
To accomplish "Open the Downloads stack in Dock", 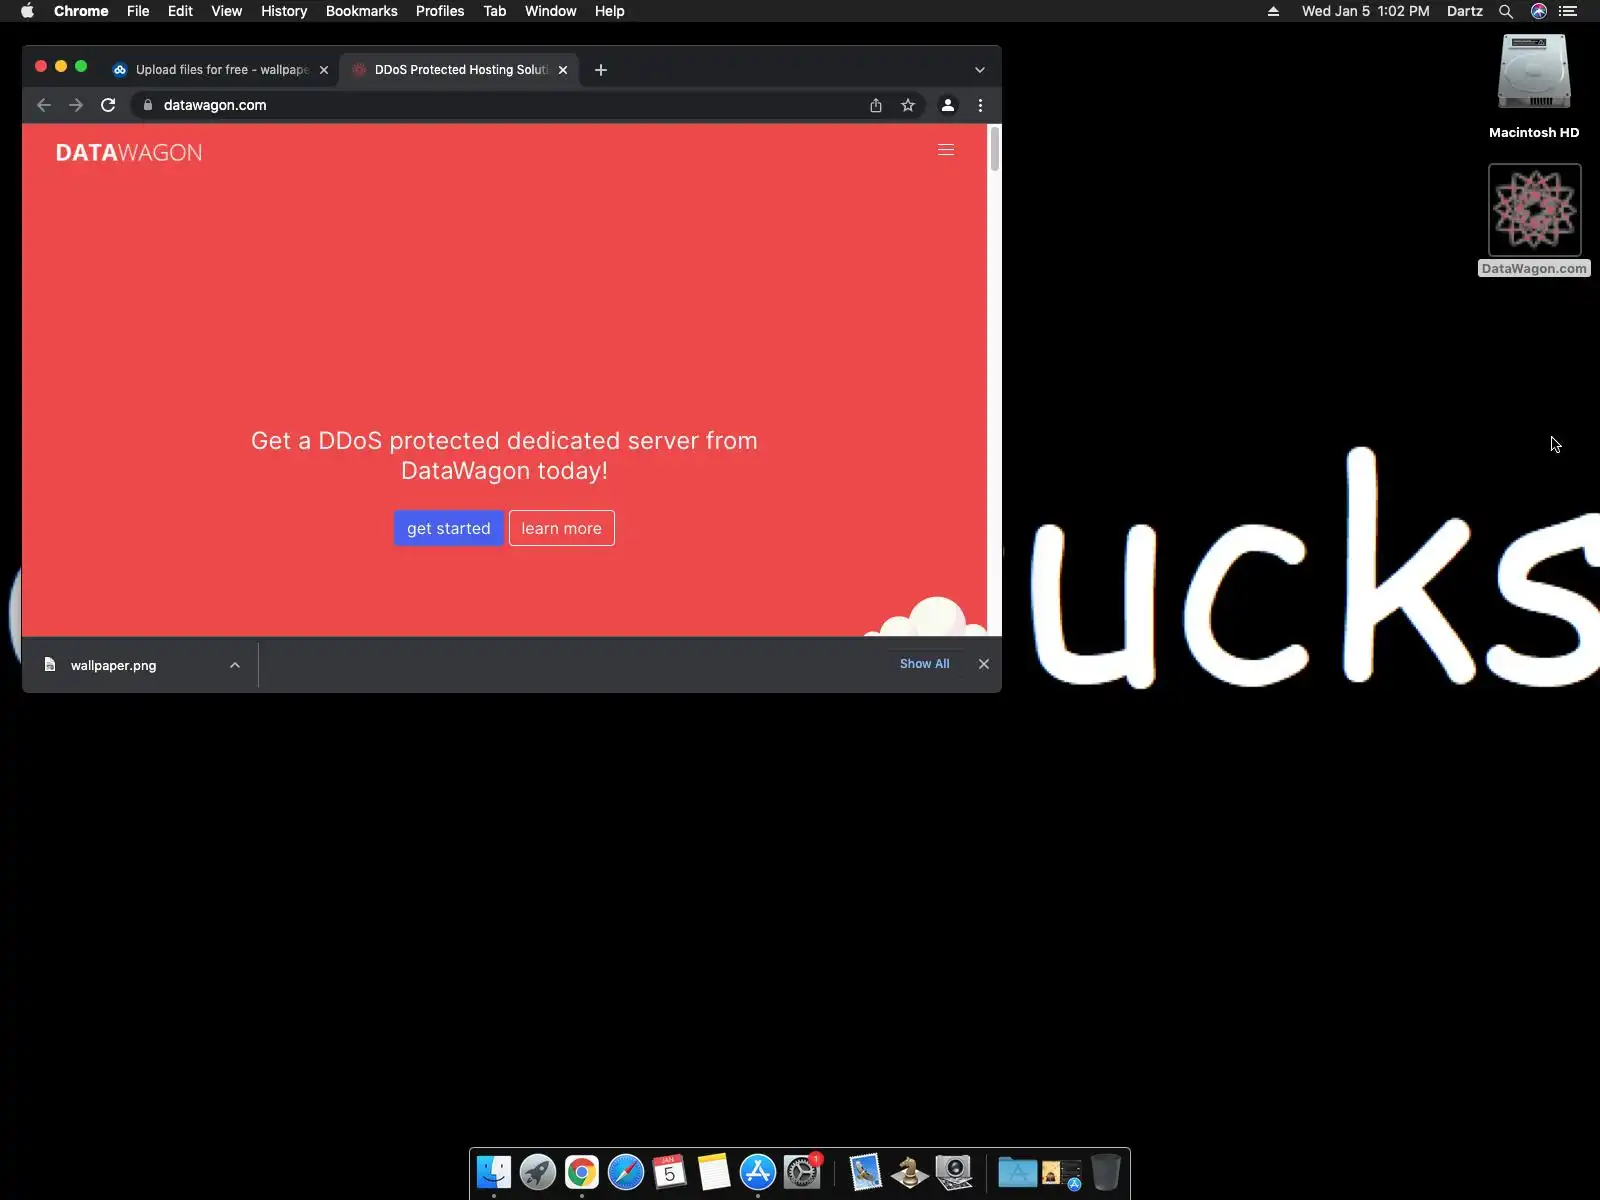I will click(x=1061, y=1172).
